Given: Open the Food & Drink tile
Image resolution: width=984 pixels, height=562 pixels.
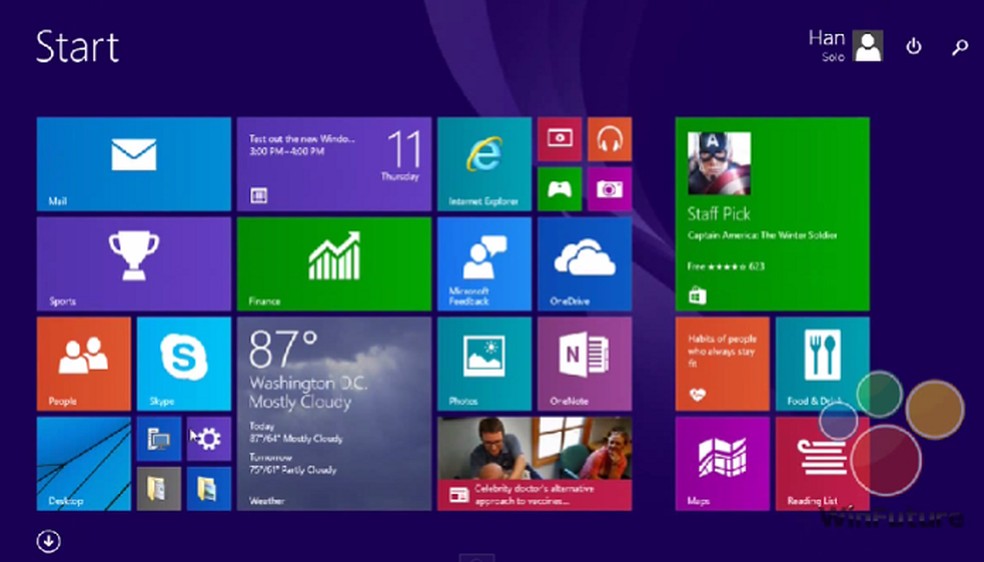Looking at the screenshot, I should coord(823,364).
